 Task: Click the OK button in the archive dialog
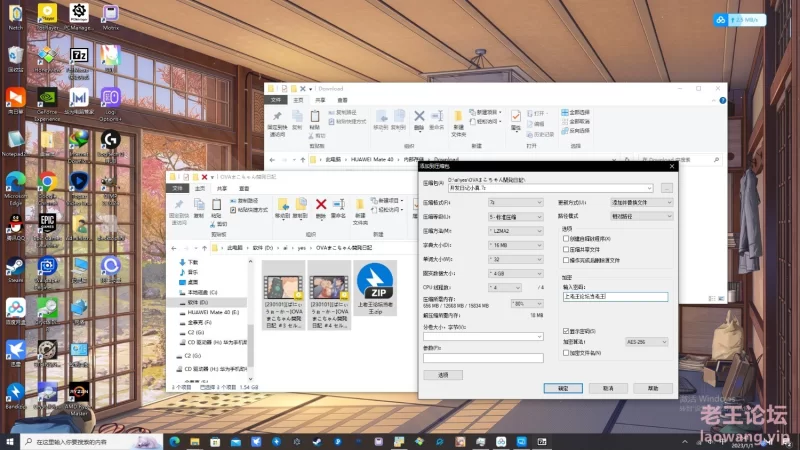563,388
